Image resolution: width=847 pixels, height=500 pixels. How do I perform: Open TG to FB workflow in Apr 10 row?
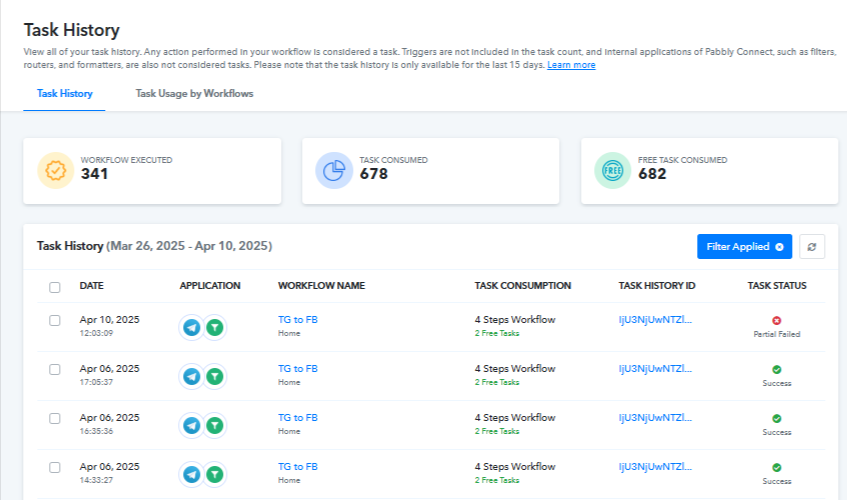(298, 320)
